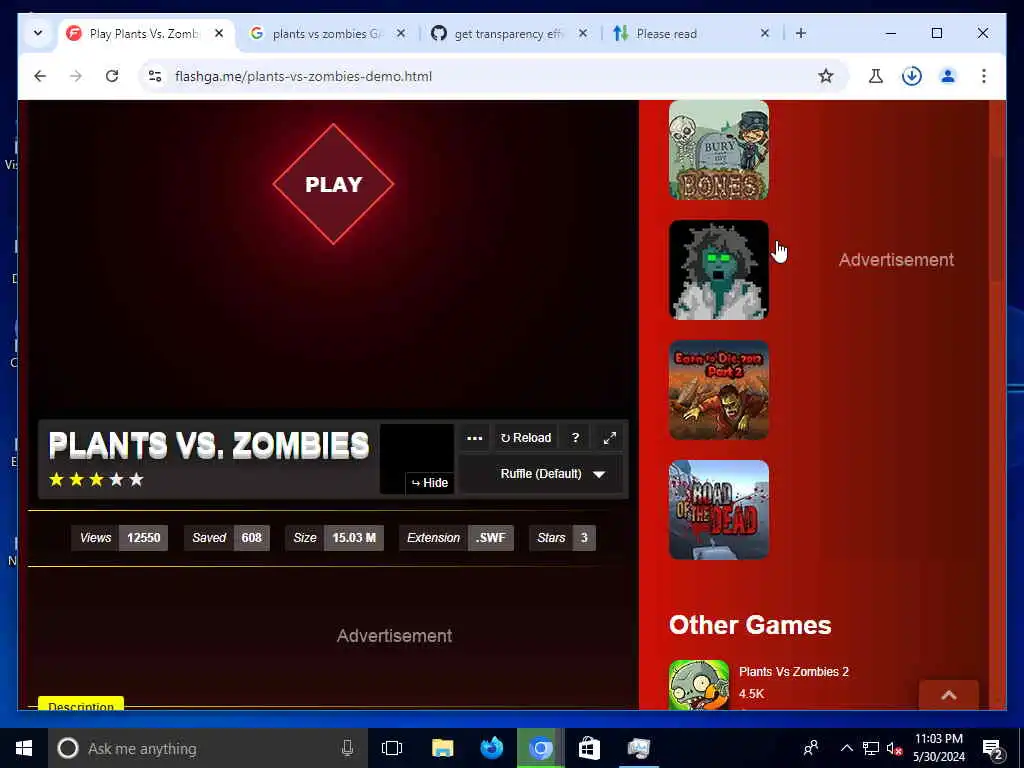
Task: Start the game with the PLAY diamond button
Action: (x=333, y=184)
